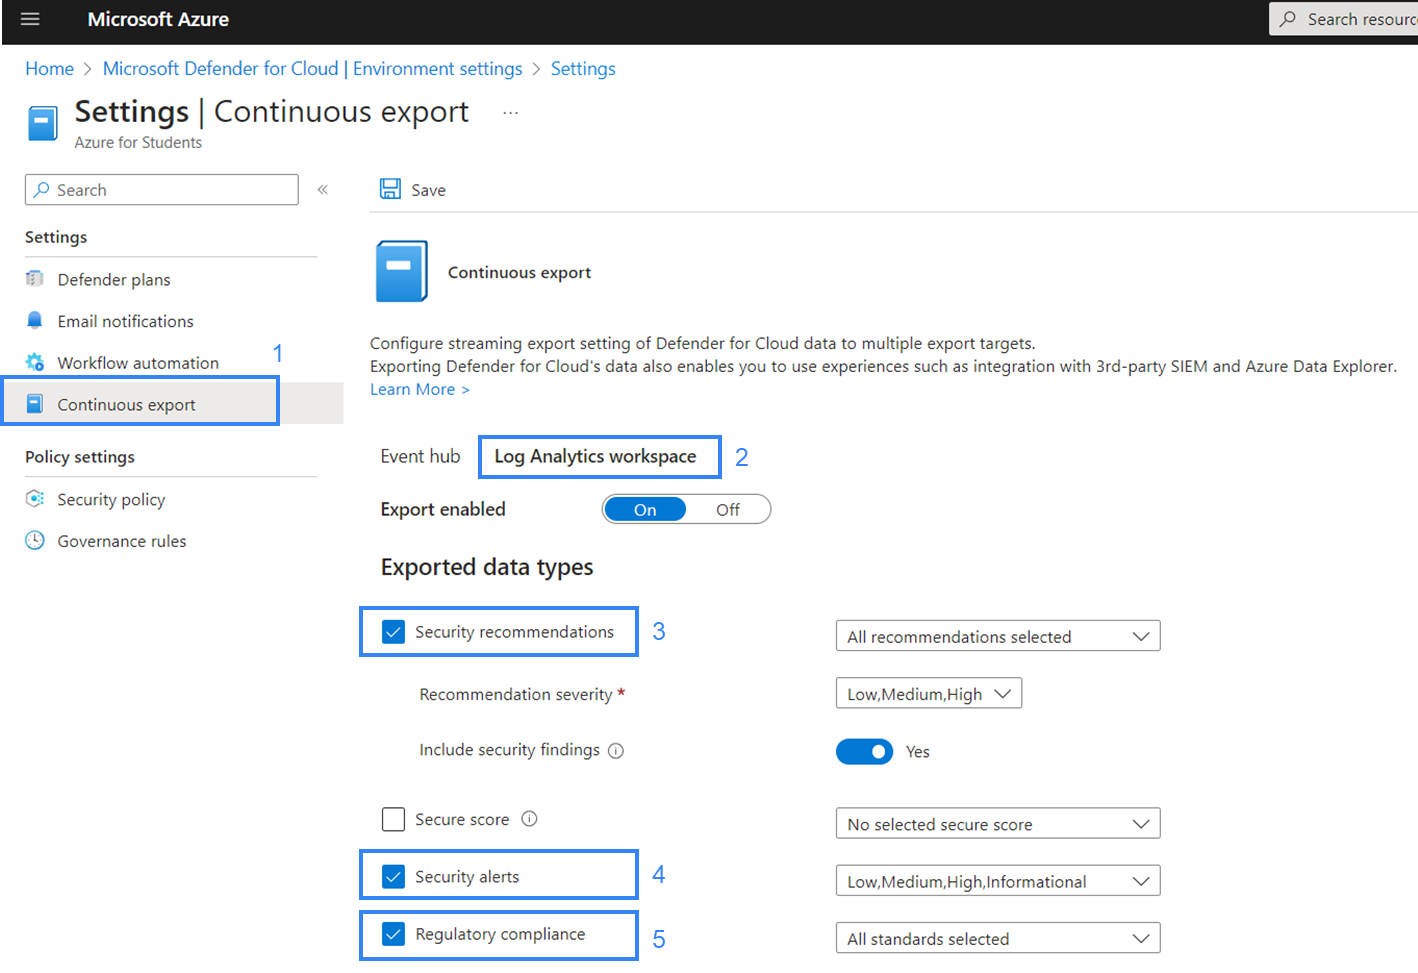Switch to Log Analytics workspace tab

tap(596, 456)
